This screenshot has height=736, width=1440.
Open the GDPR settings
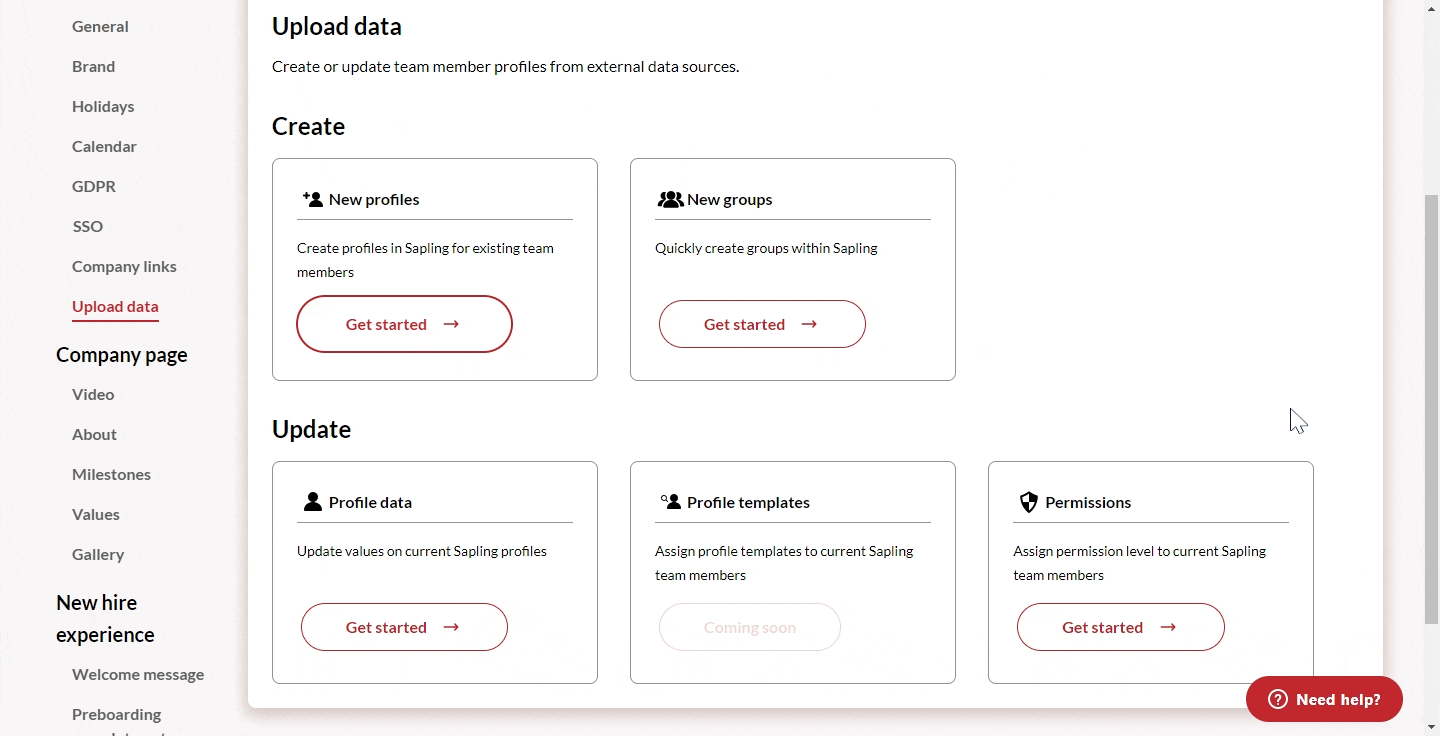[x=94, y=186]
